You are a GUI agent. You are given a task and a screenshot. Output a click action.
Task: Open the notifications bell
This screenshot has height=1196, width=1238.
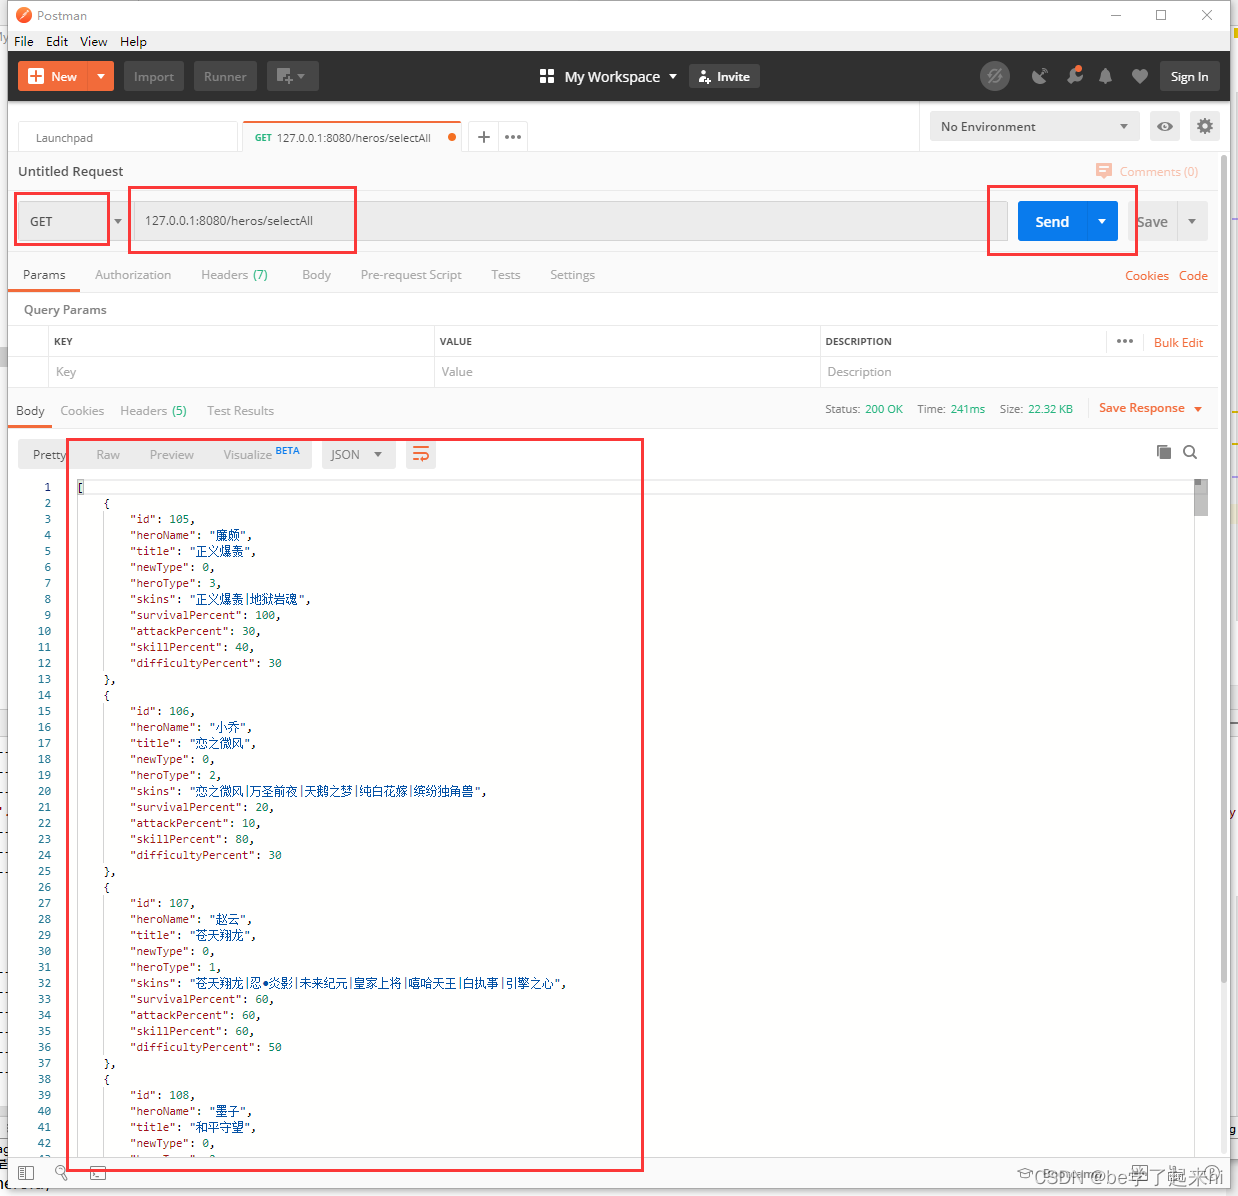click(x=1106, y=76)
